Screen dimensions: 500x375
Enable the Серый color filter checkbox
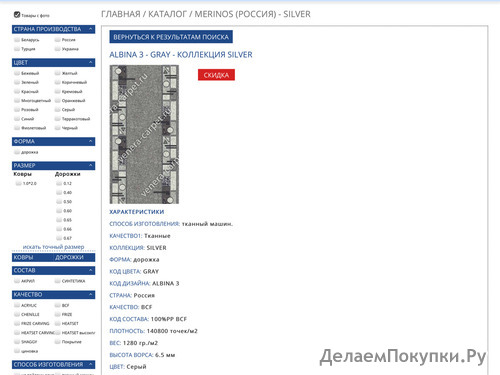tap(57, 109)
